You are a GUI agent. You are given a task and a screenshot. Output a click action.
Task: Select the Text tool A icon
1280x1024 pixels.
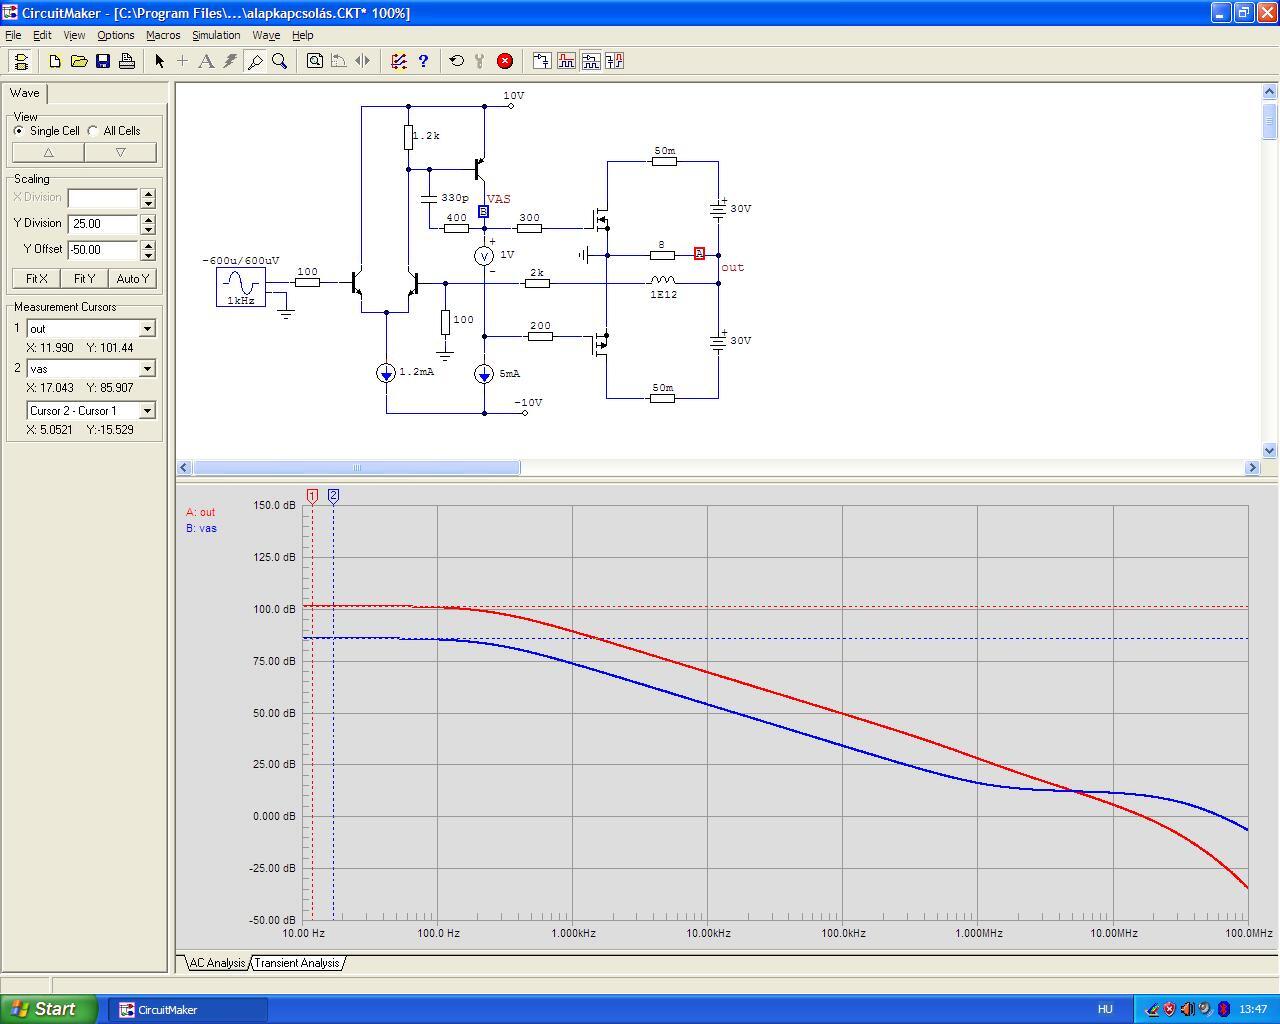[207, 61]
